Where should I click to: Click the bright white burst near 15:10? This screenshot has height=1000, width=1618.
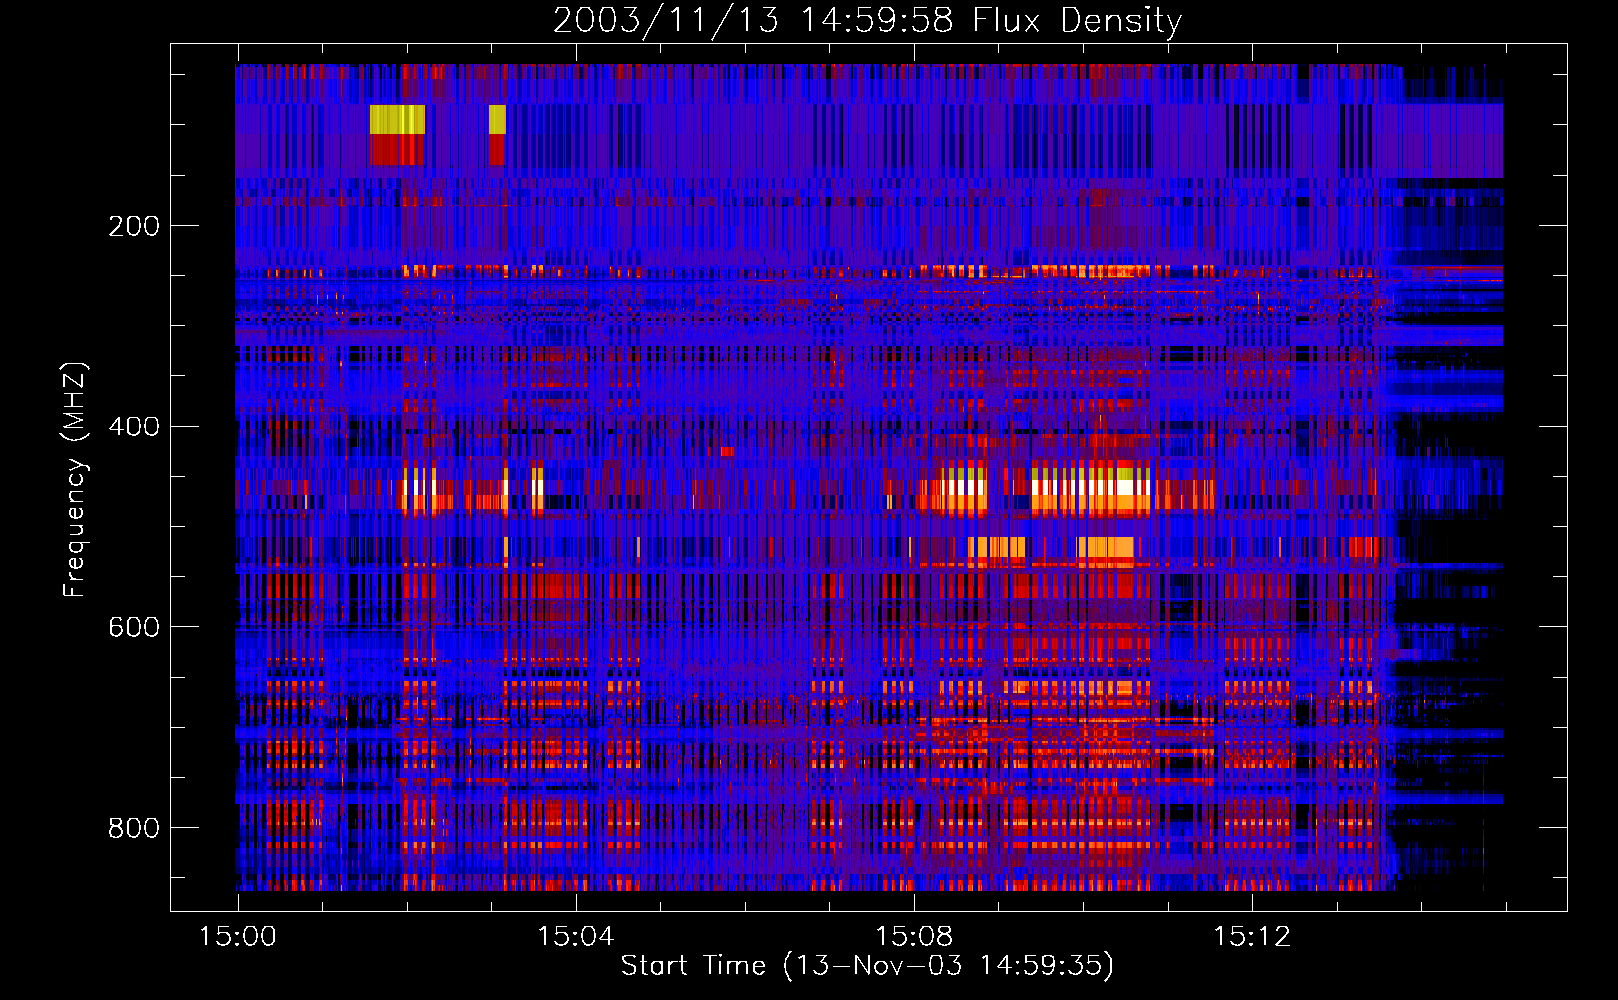(1091, 488)
